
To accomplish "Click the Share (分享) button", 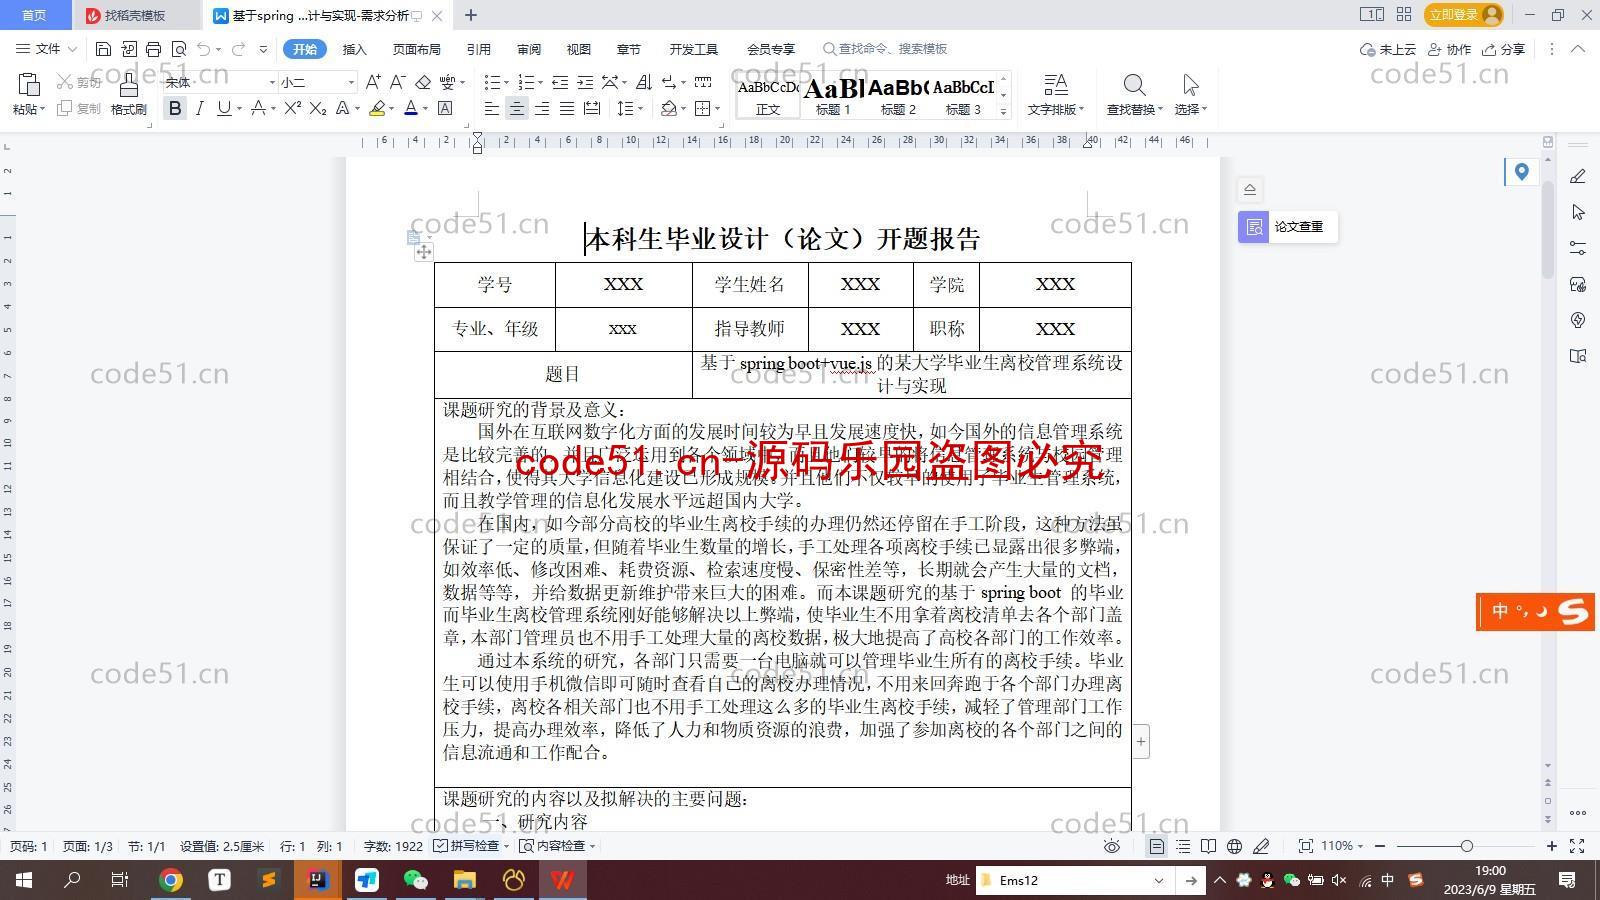I will (x=1504, y=49).
